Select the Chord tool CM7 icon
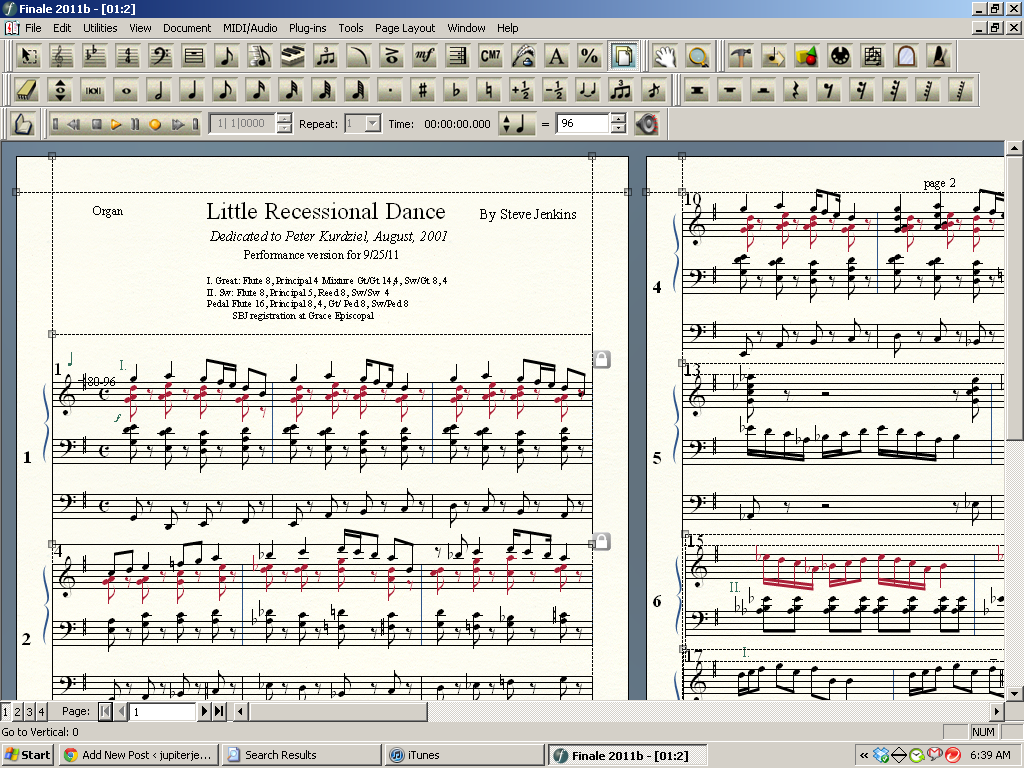This screenshot has height=768, width=1024. [490, 57]
